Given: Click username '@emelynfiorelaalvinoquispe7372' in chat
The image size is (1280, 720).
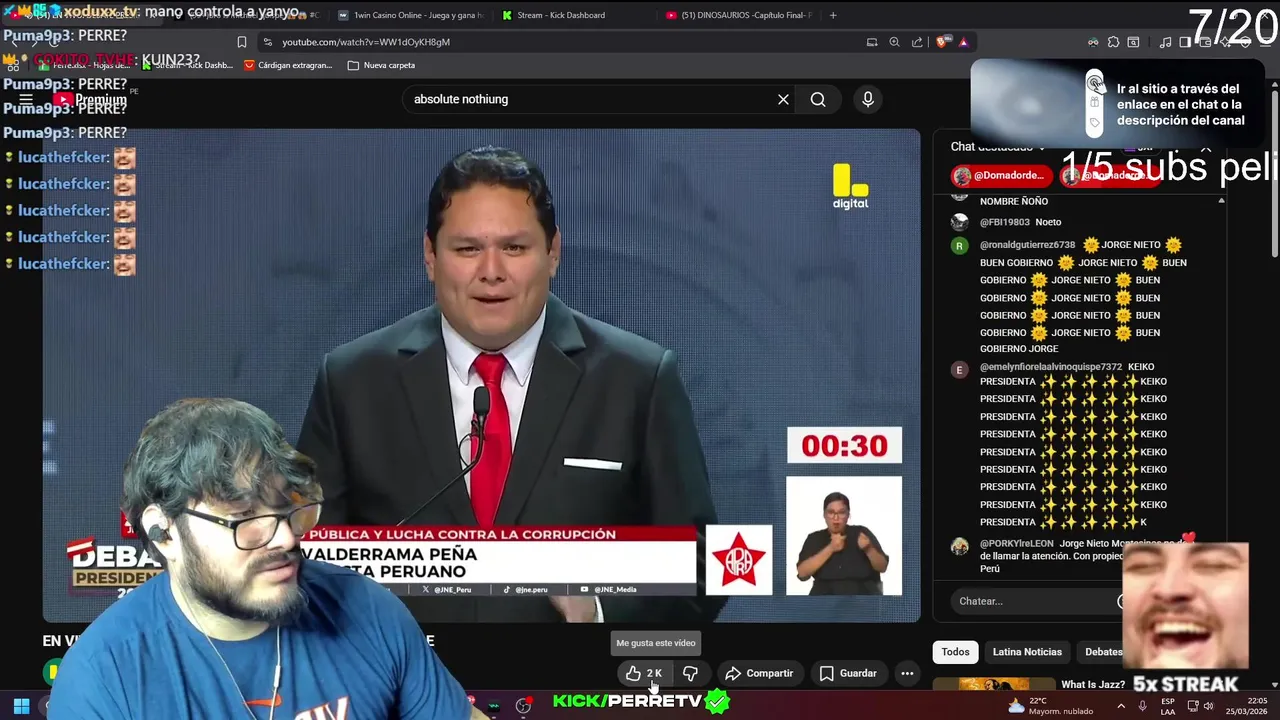Looking at the screenshot, I should click(x=1051, y=367).
